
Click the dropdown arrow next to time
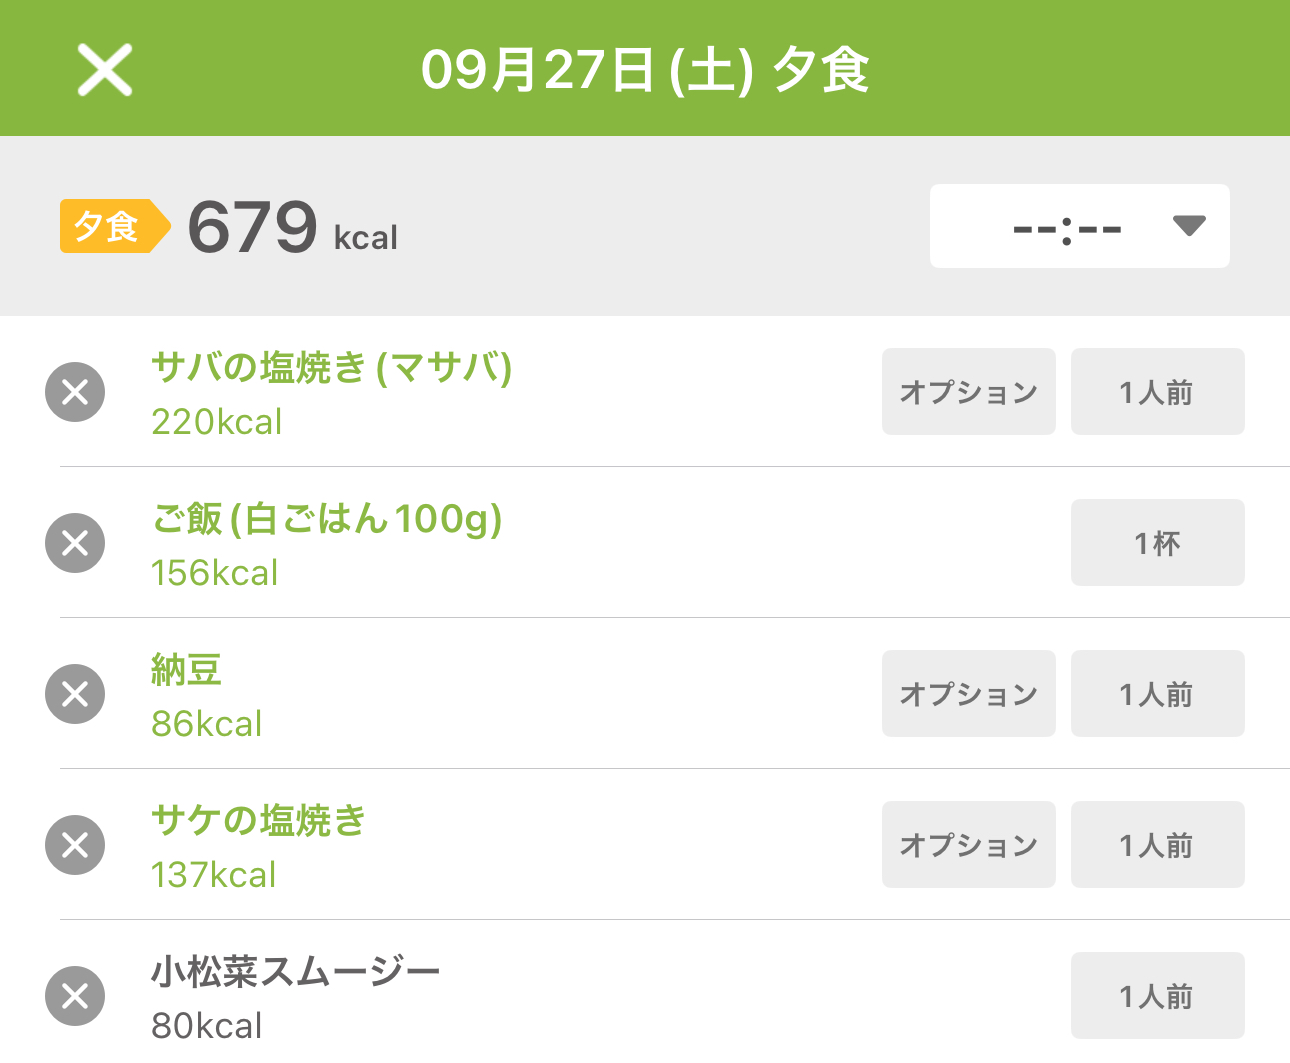(1189, 227)
